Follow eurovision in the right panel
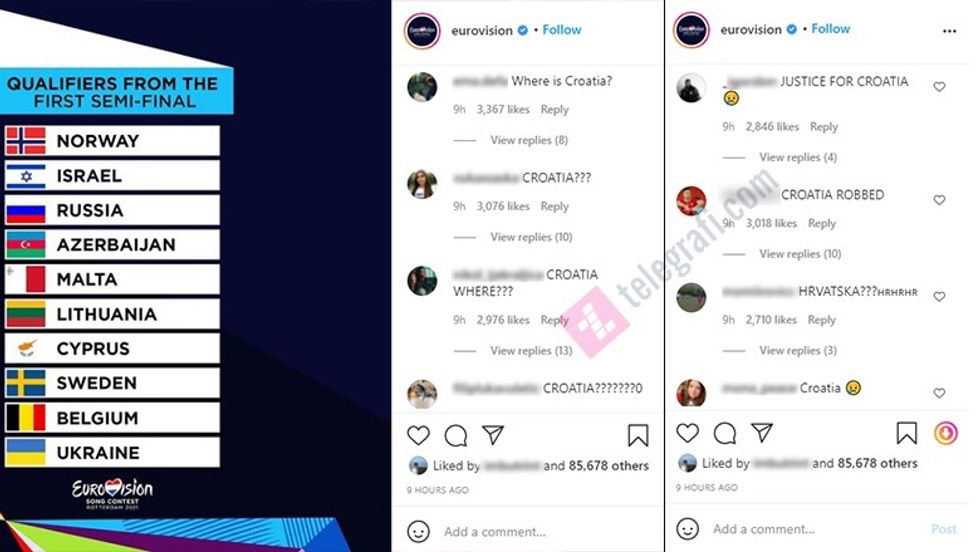Screen dimensions: 980x552 831,29
